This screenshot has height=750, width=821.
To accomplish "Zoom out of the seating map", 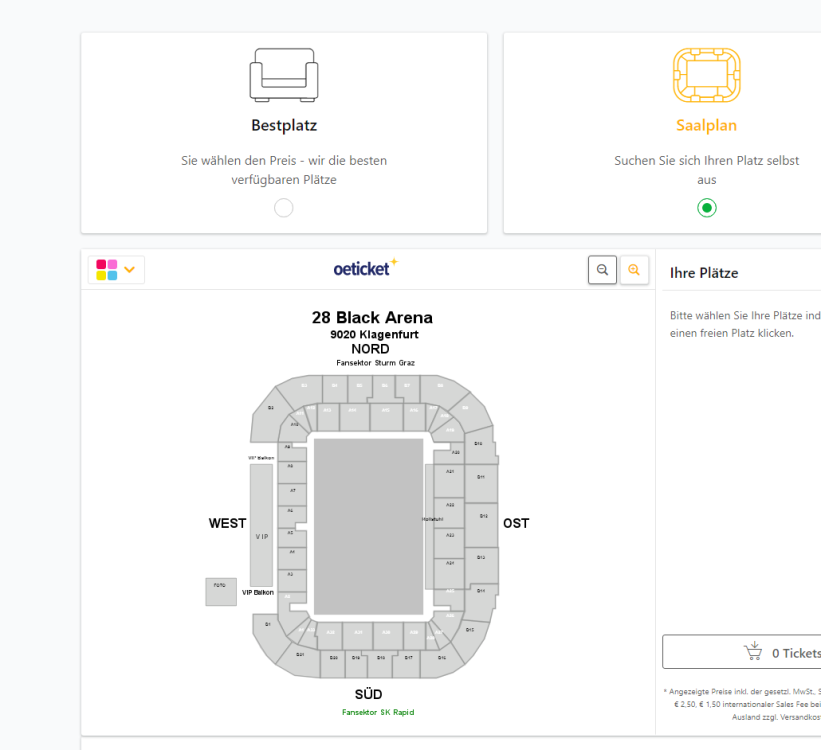I will pyautogui.click(x=602, y=270).
